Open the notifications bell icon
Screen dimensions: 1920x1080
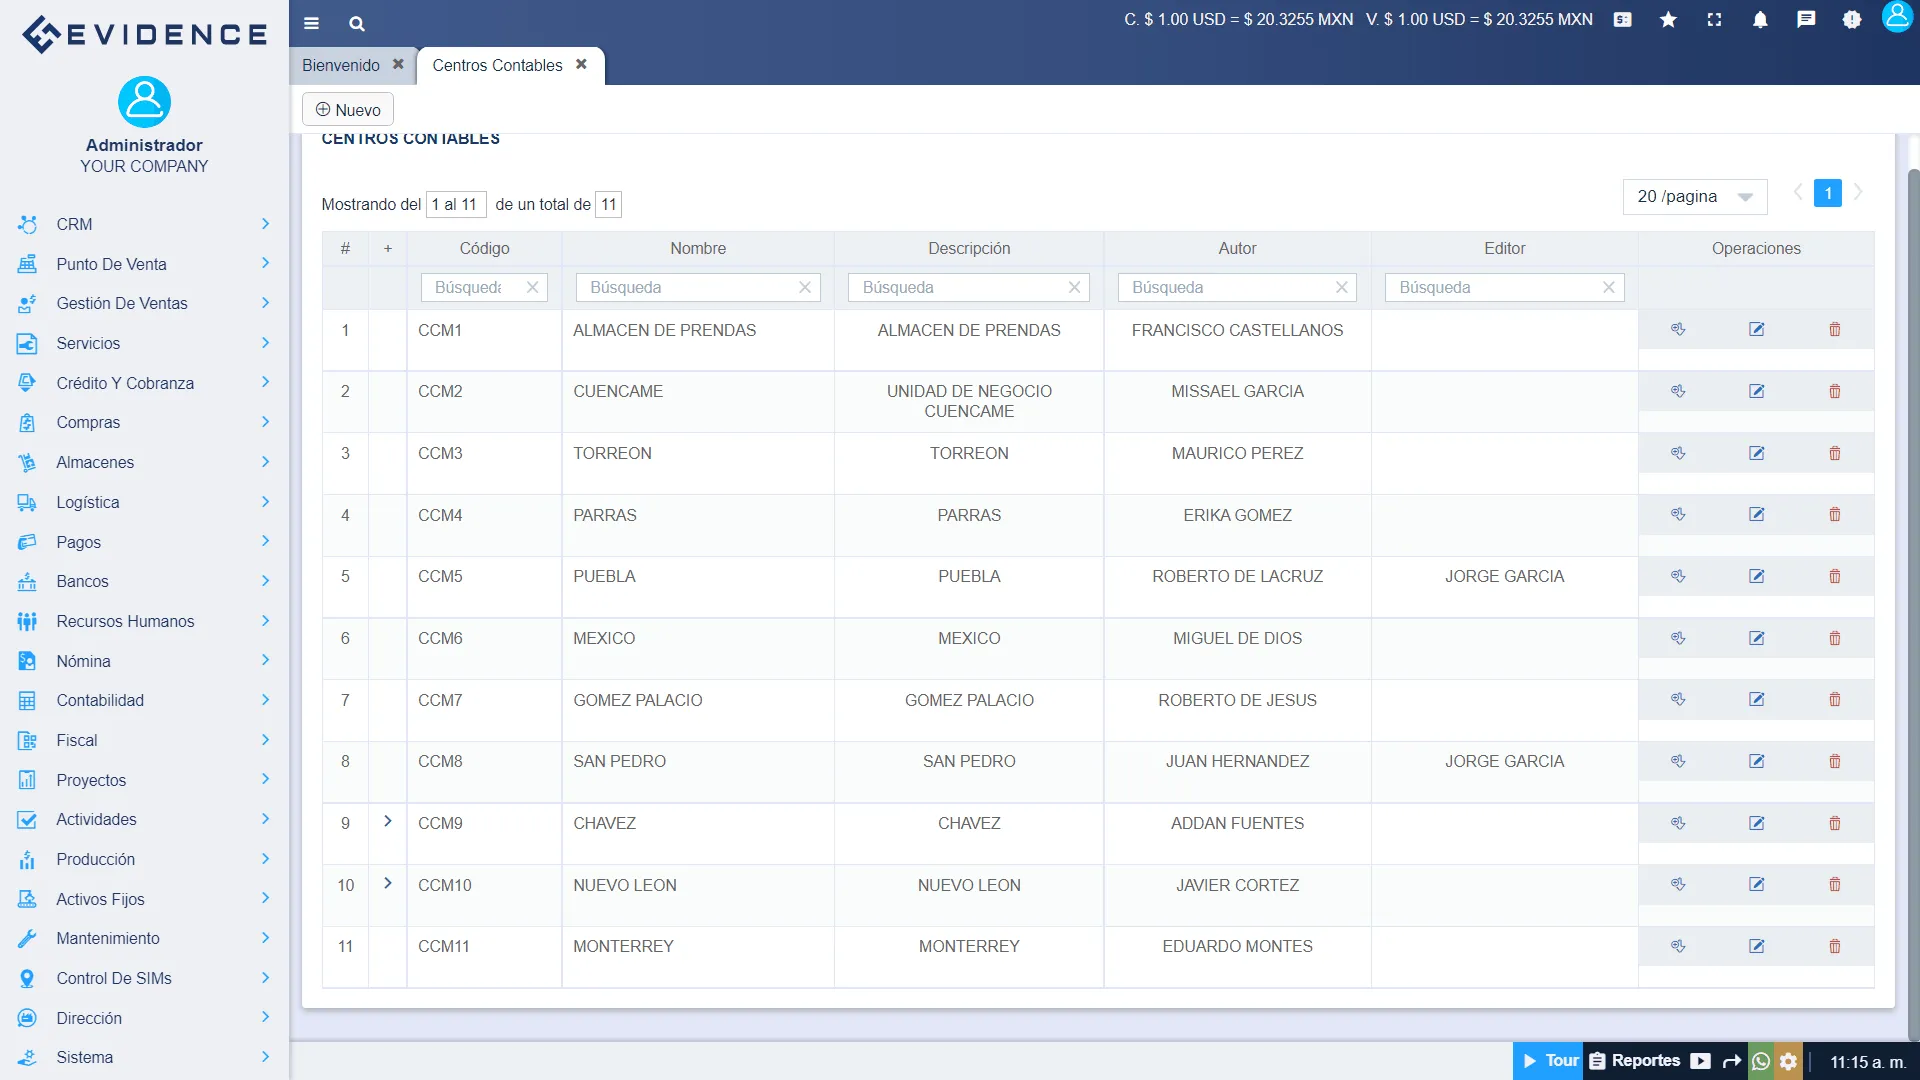1761,20
